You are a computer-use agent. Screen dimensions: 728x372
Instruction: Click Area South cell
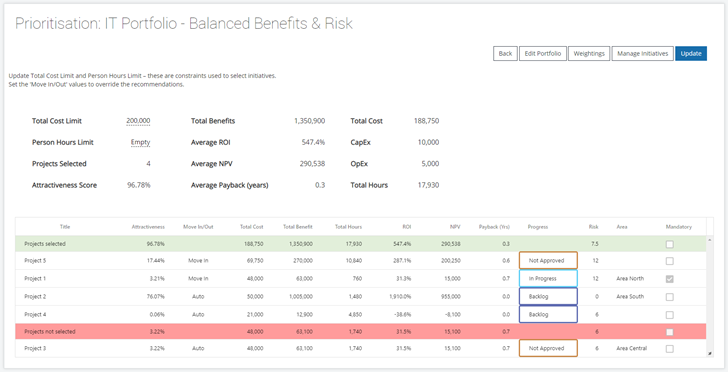point(630,296)
